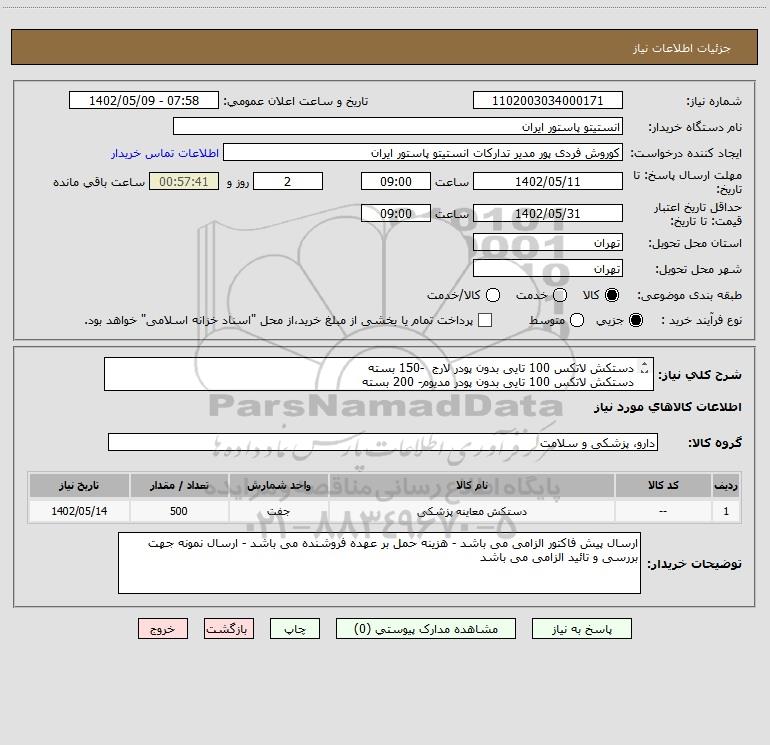The height and width of the screenshot is (745, 770).
Task: Click the announcement date field 1402/05/09 - 07:58
Action: [x=144, y=100]
